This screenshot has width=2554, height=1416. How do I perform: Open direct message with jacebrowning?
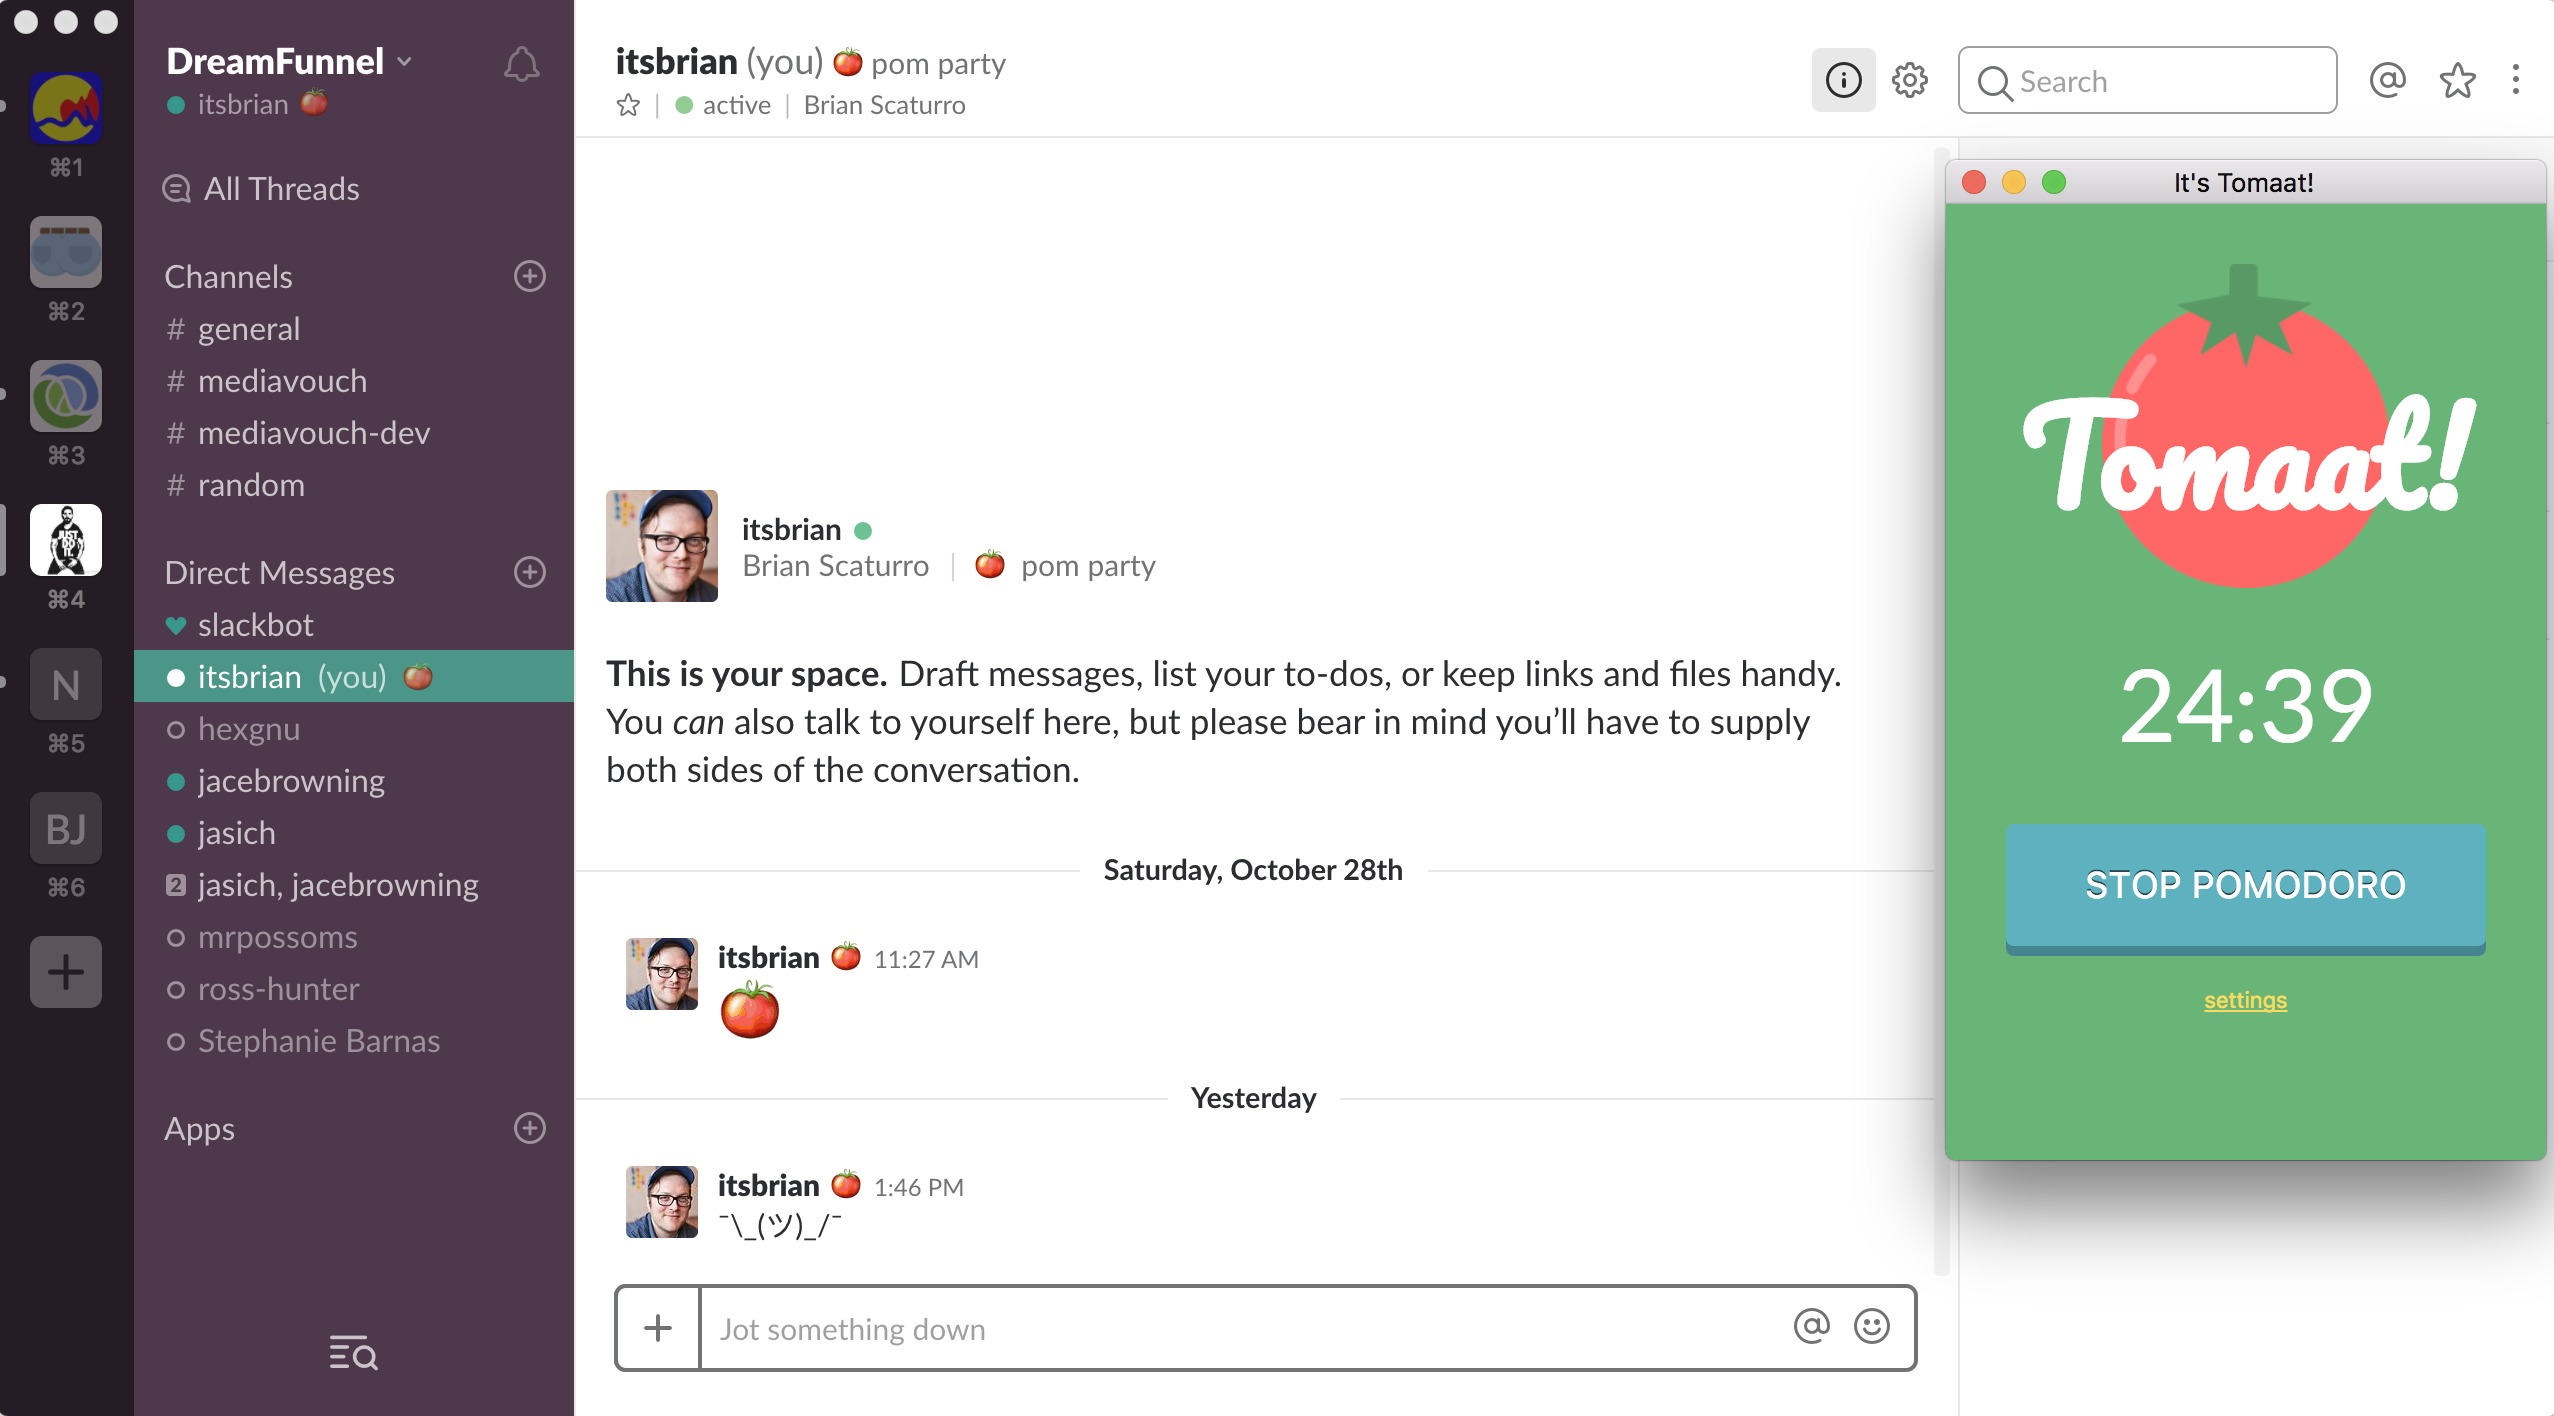(x=290, y=781)
